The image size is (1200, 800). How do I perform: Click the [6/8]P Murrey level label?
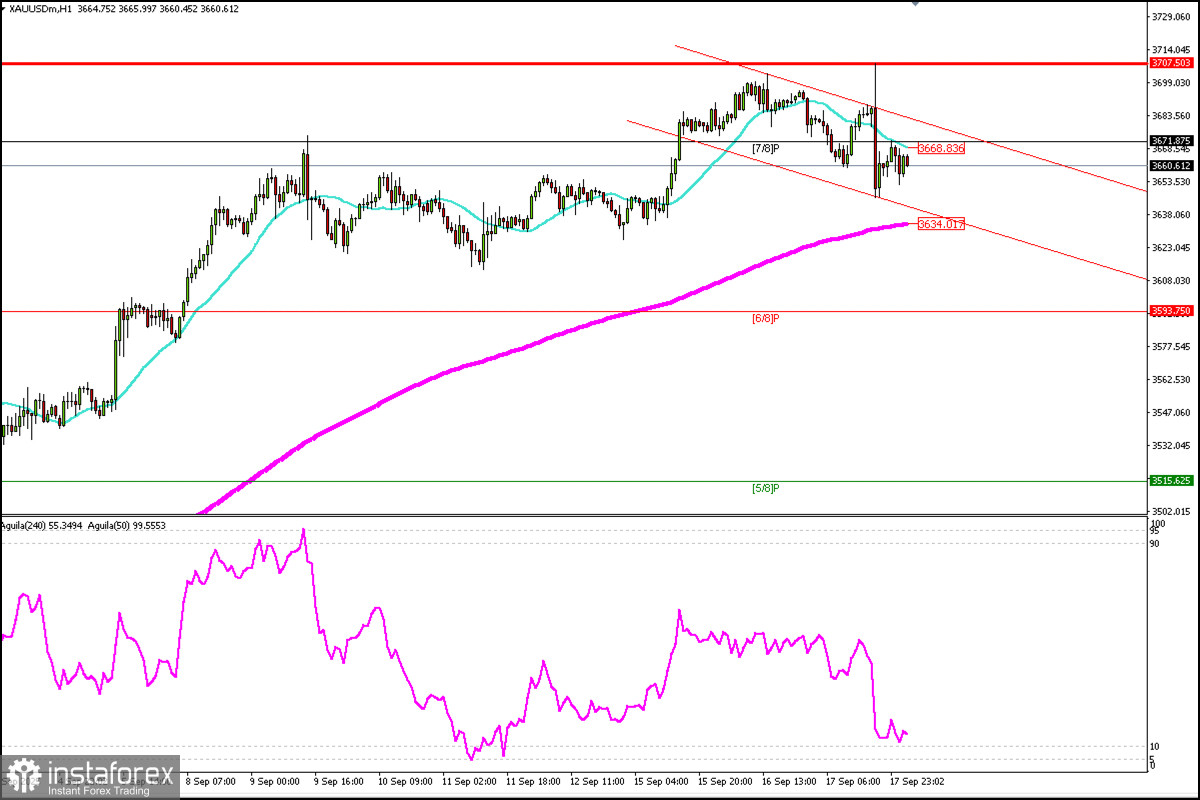point(766,318)
